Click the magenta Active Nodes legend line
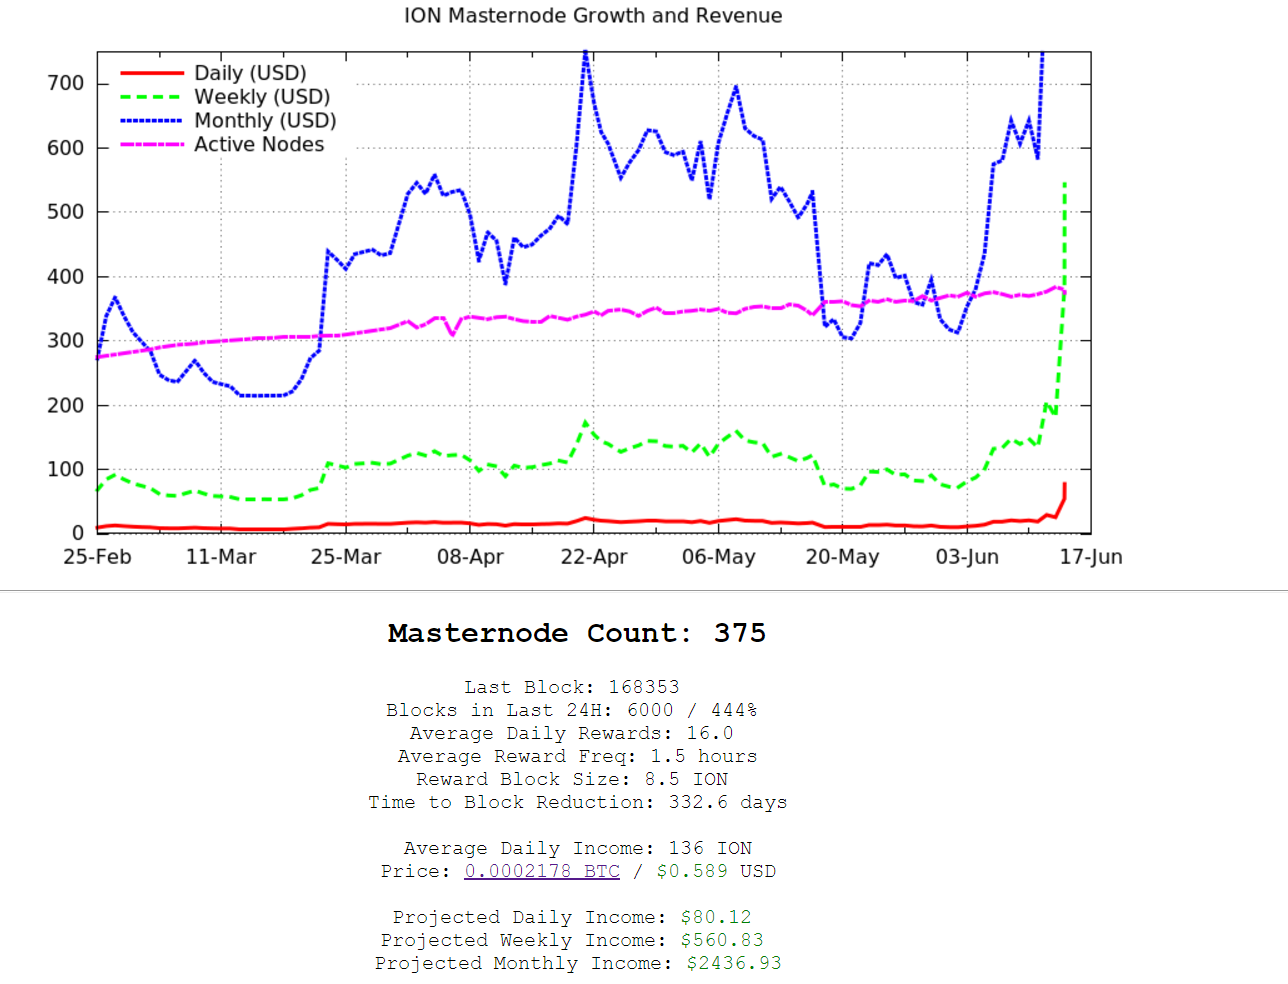This screenshot has width=1288, height=984. click(x=152, y=145)
